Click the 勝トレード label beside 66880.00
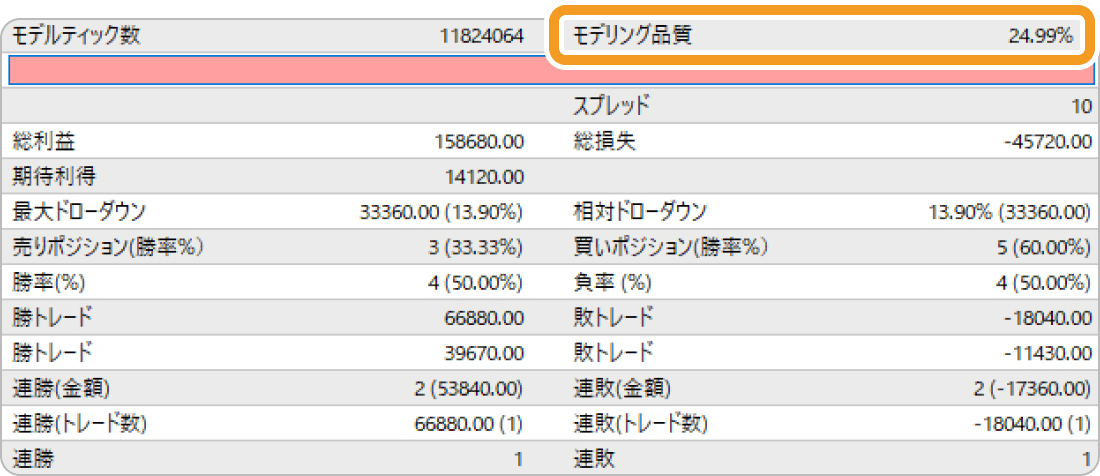Image resolution: width=1100 pixels, height=476 pixels. click(52, 317)
